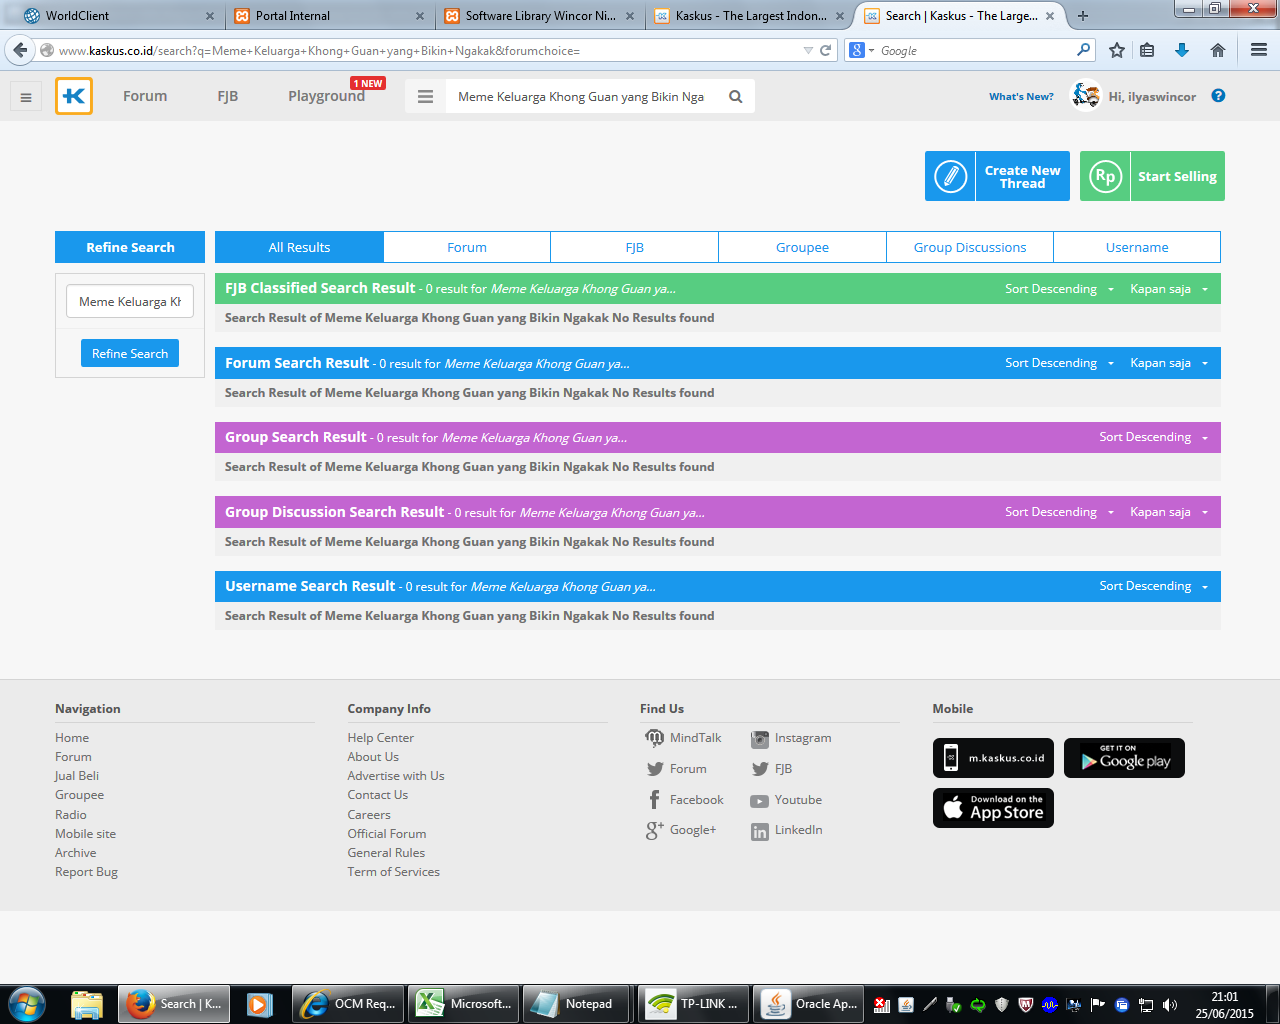
Task: Click the blue Refine Search button
Action: (x=130, y=353)
